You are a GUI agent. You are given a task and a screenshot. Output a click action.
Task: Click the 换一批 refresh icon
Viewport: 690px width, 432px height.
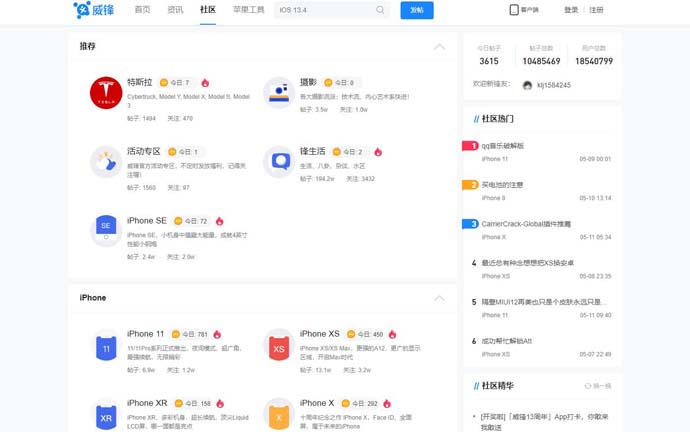pyautogui.click(x=587, y=386)
